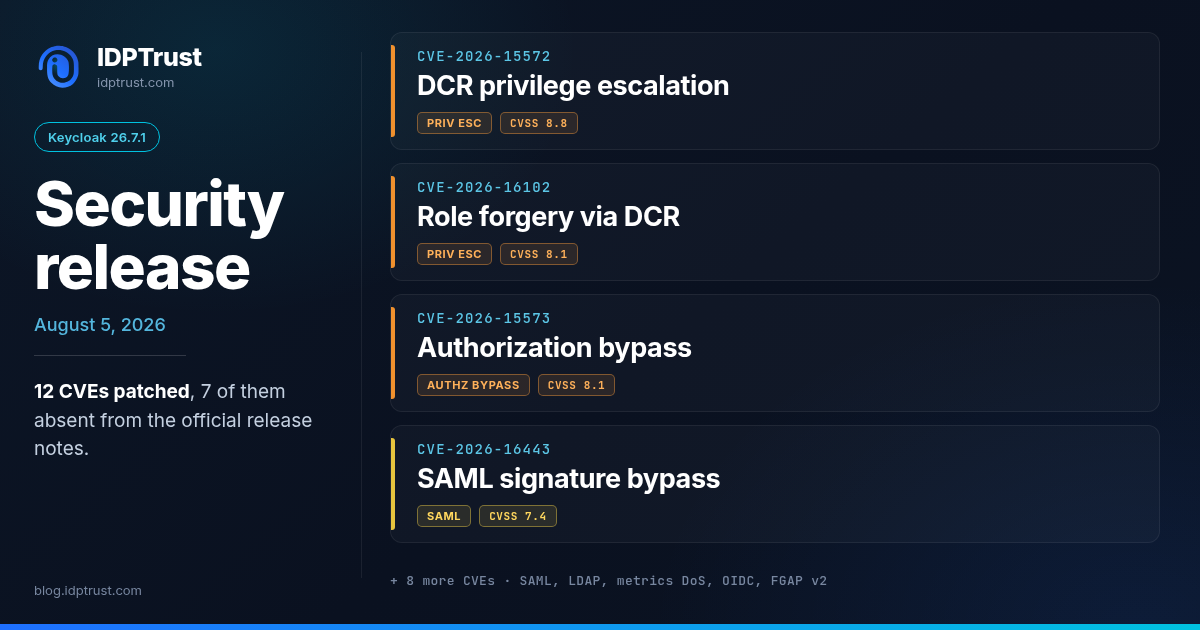Click the CVE-2026-15572 identifier
1200x630 pixels.
pos(484,57)
